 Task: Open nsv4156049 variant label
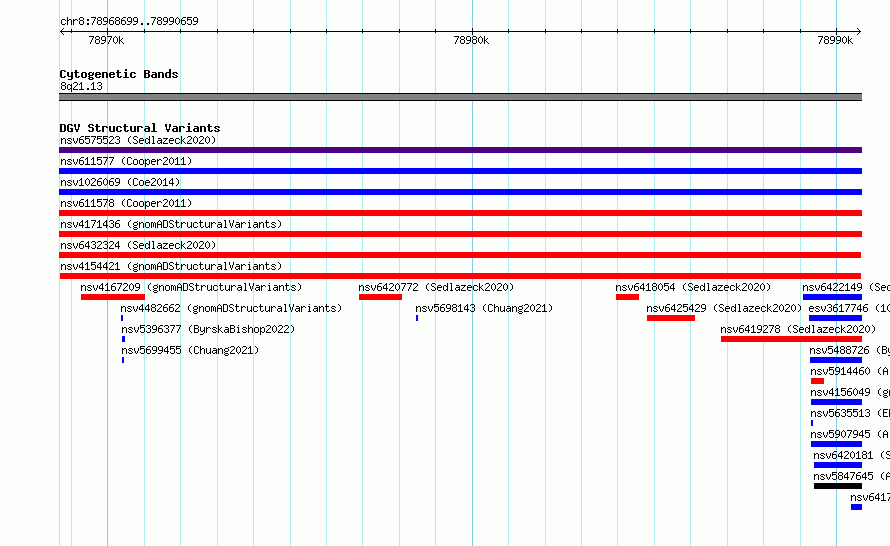pyautogui.click(x=850, y=392)
